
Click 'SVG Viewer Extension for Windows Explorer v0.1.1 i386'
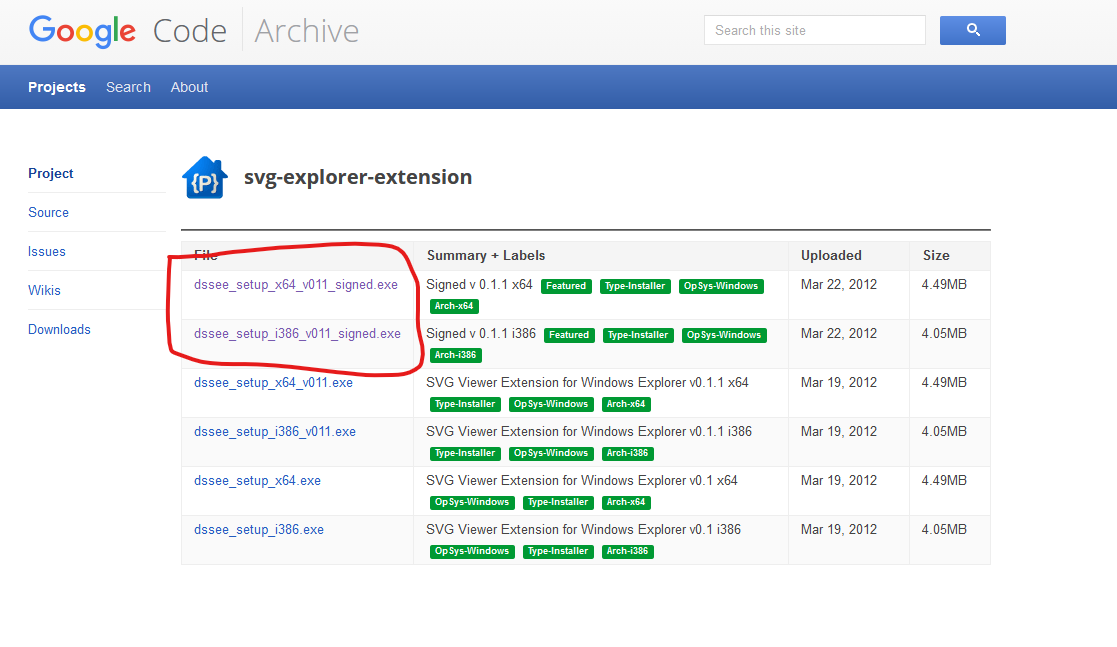(589, 432)
